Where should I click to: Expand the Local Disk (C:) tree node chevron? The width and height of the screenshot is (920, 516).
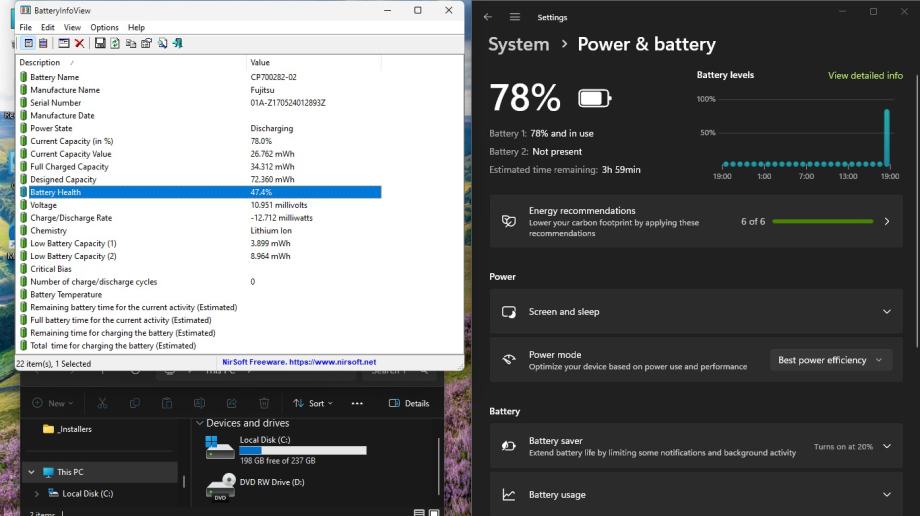pos(36,494)
